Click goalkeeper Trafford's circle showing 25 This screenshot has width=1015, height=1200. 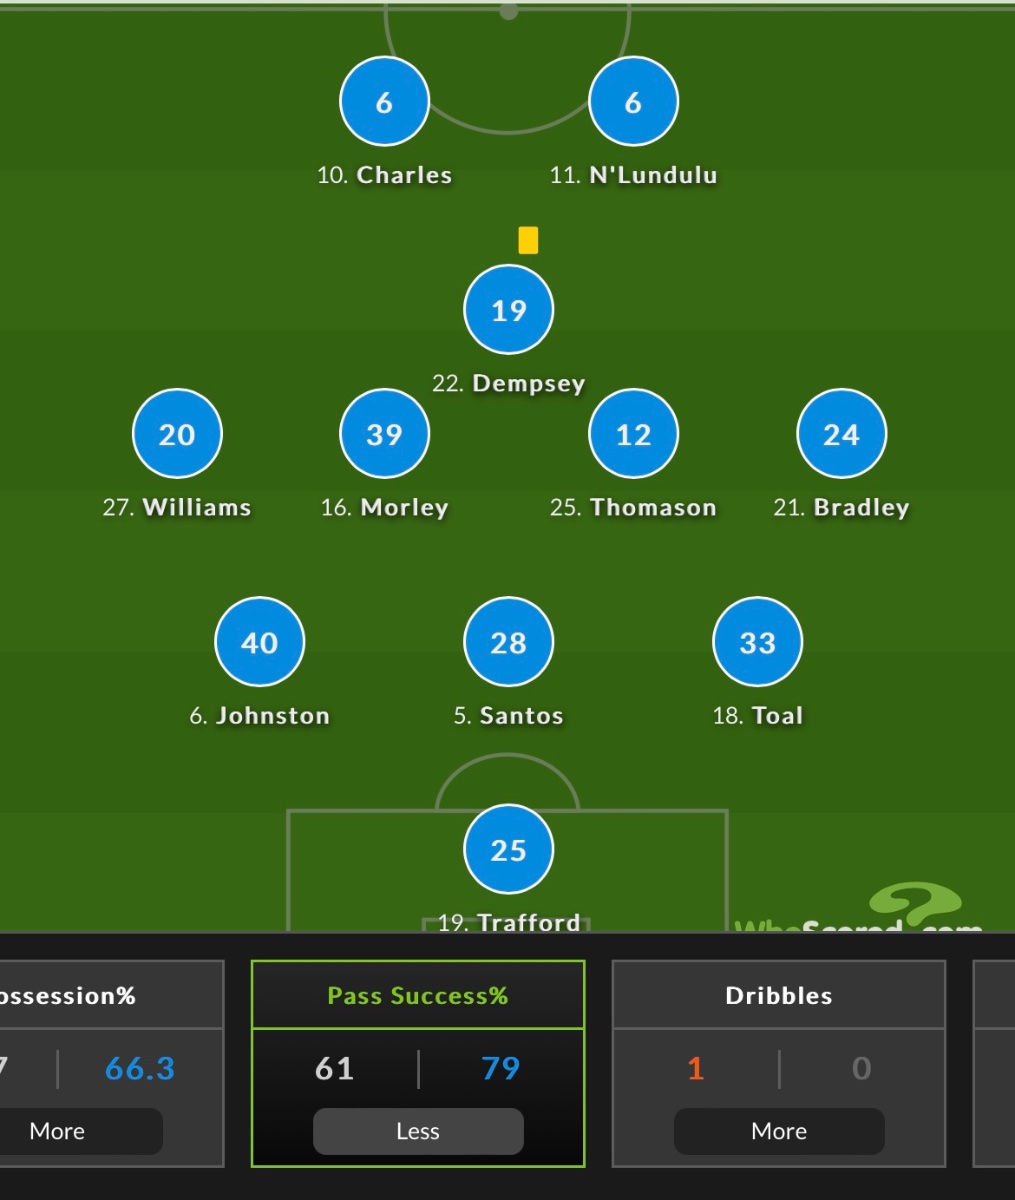point(508,850)
